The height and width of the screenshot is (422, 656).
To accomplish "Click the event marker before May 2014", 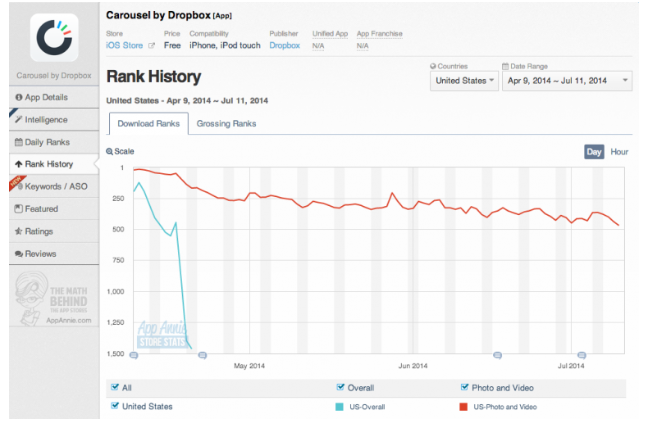I will click(x=202, y=356).
